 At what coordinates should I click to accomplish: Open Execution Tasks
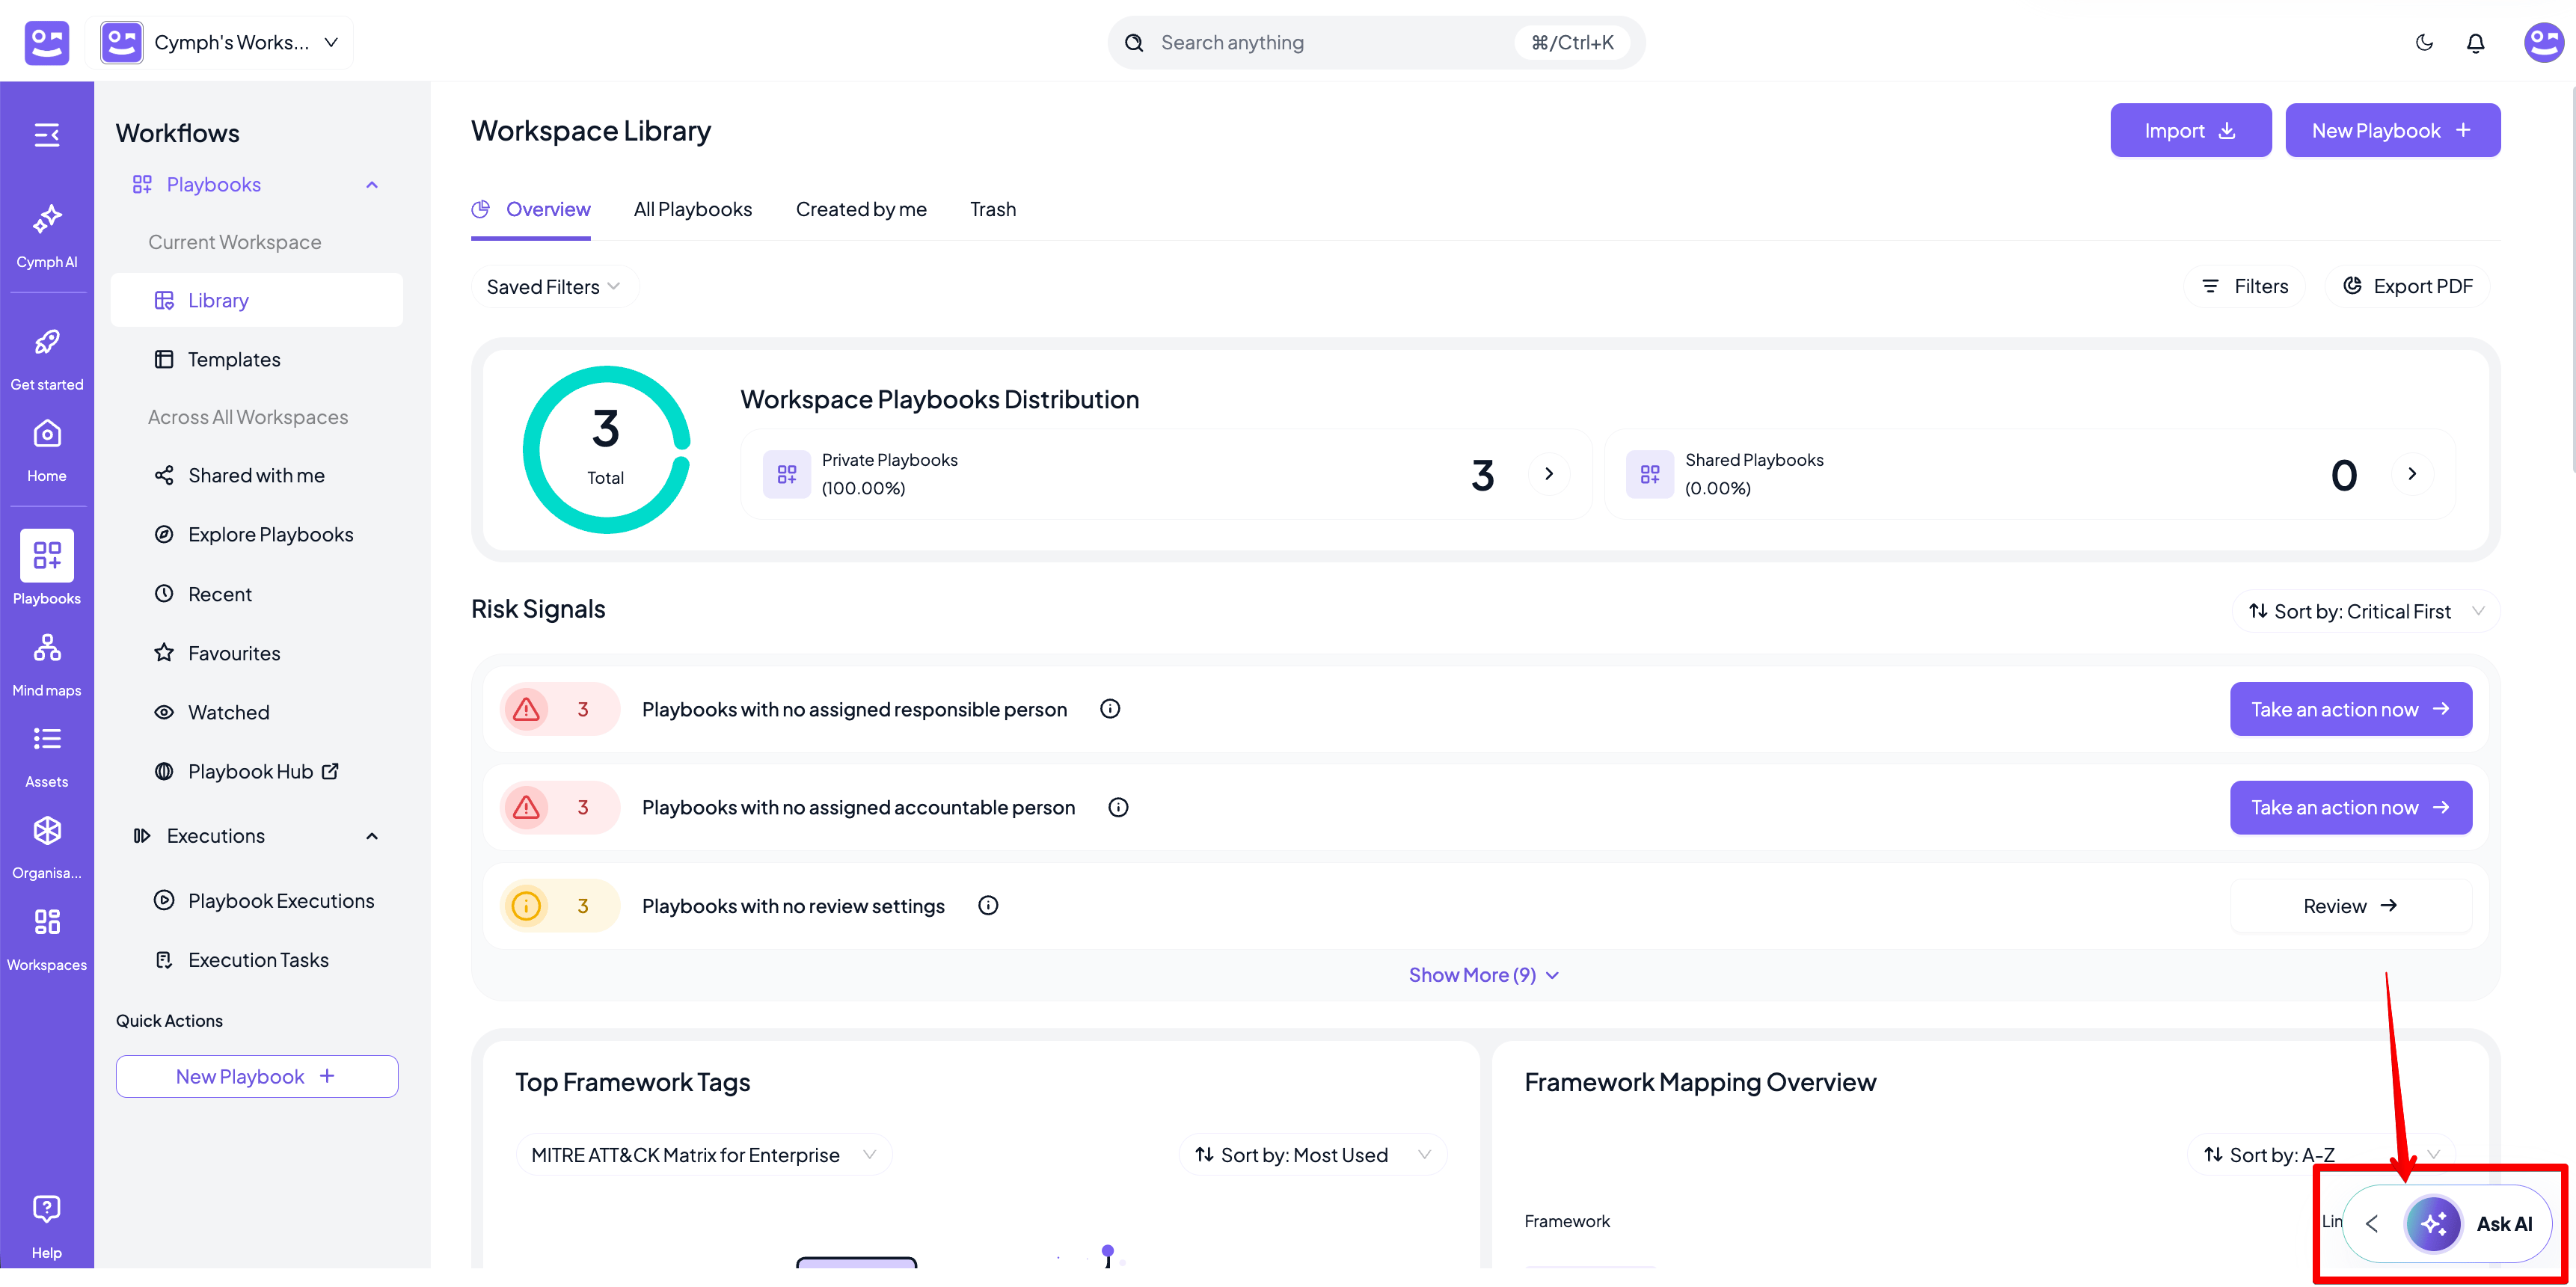[x=241, y=959]
